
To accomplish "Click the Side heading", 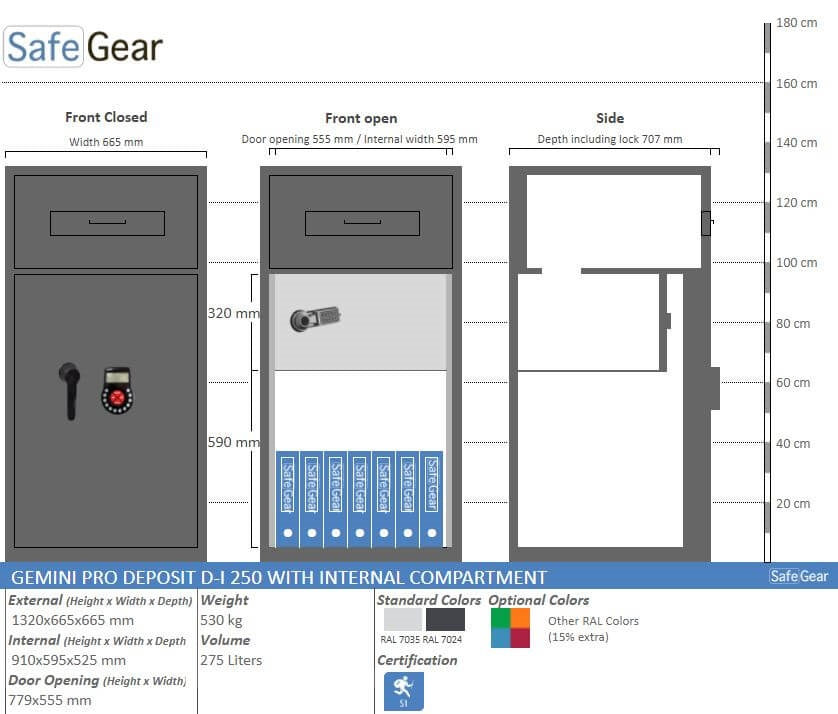I will click(x=610, y=118).
